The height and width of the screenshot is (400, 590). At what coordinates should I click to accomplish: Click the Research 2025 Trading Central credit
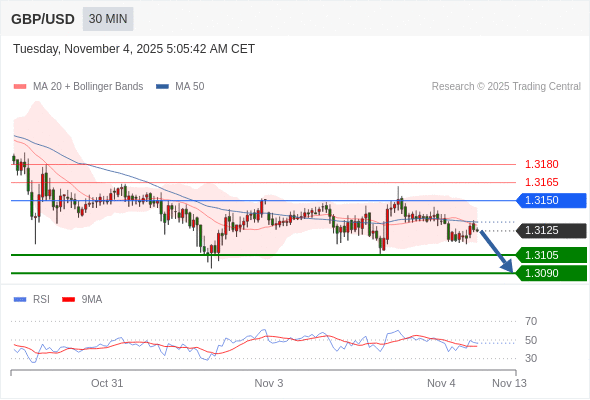point(506,87)
